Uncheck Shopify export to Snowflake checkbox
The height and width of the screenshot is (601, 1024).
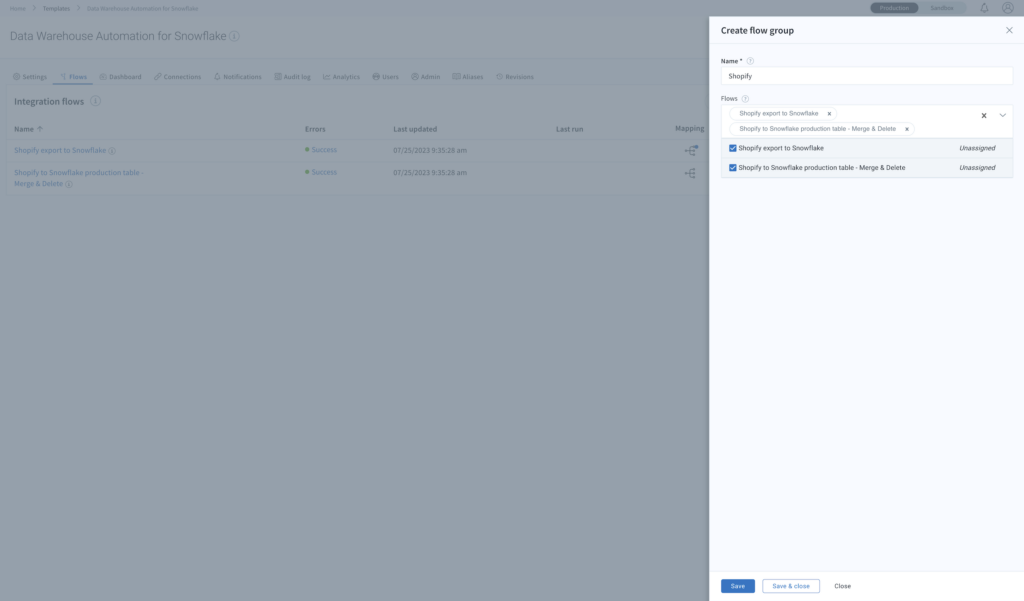pos(733,148)
